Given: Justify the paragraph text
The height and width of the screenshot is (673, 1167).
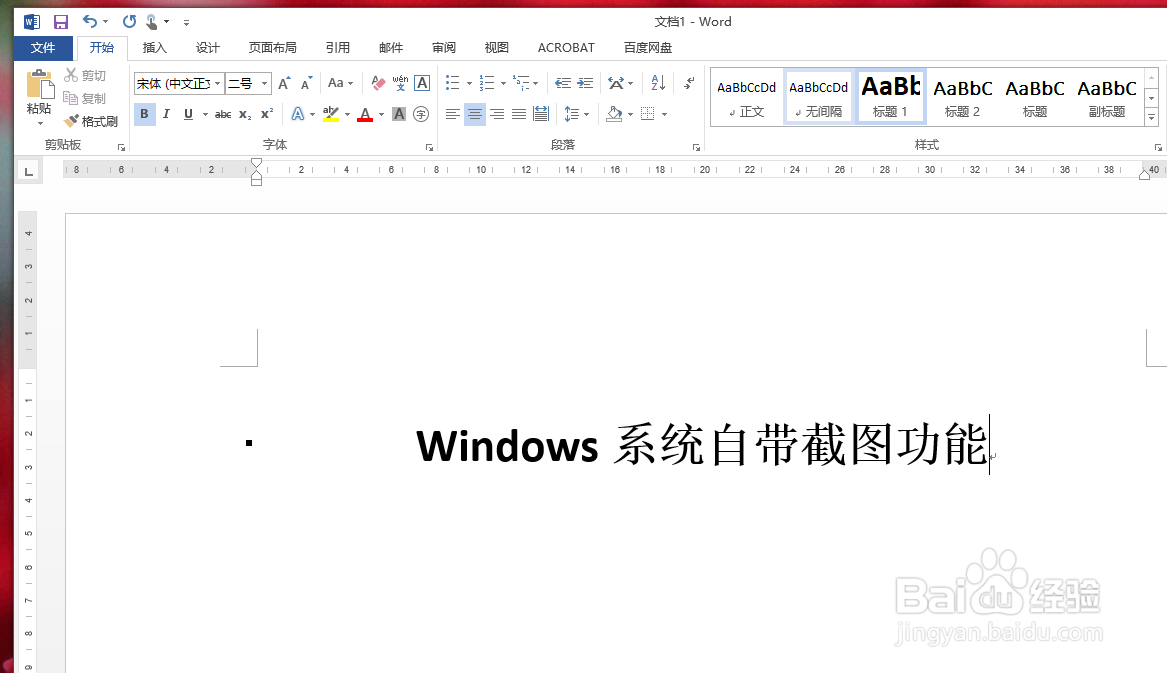Looking at the screenshot, I should [x=519, y=114].
